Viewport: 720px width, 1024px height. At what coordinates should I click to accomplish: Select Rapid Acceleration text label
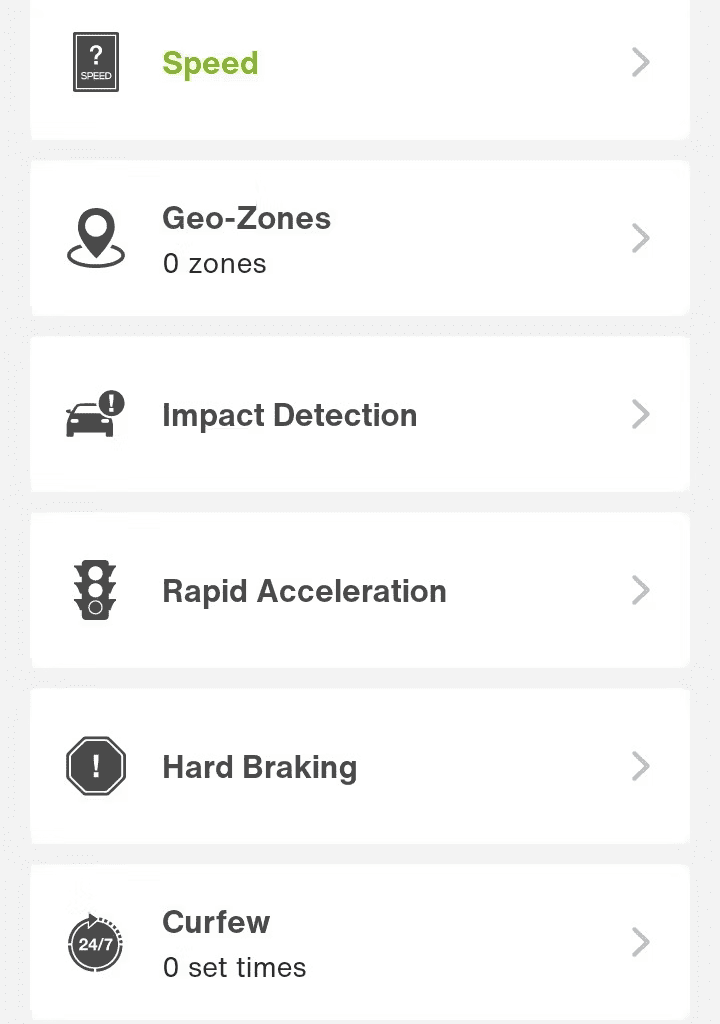tap(304, 592)
